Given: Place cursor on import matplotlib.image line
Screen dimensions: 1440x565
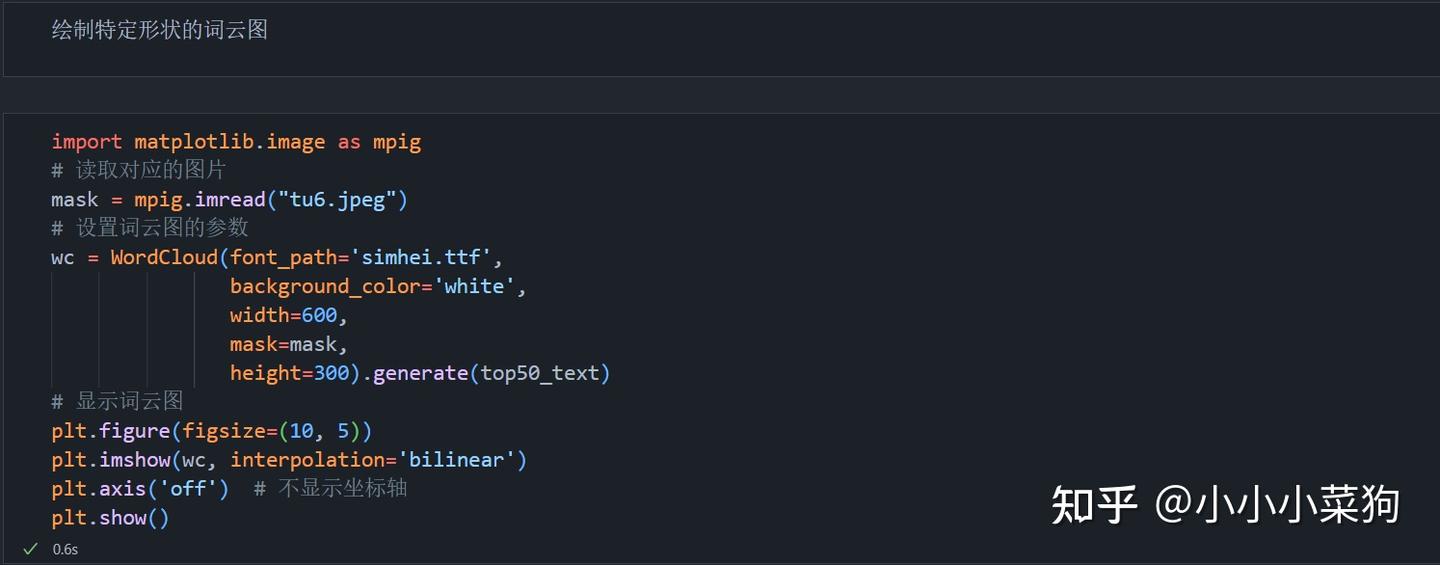Looking at the screenshot, I should click(x=236, y=142).
